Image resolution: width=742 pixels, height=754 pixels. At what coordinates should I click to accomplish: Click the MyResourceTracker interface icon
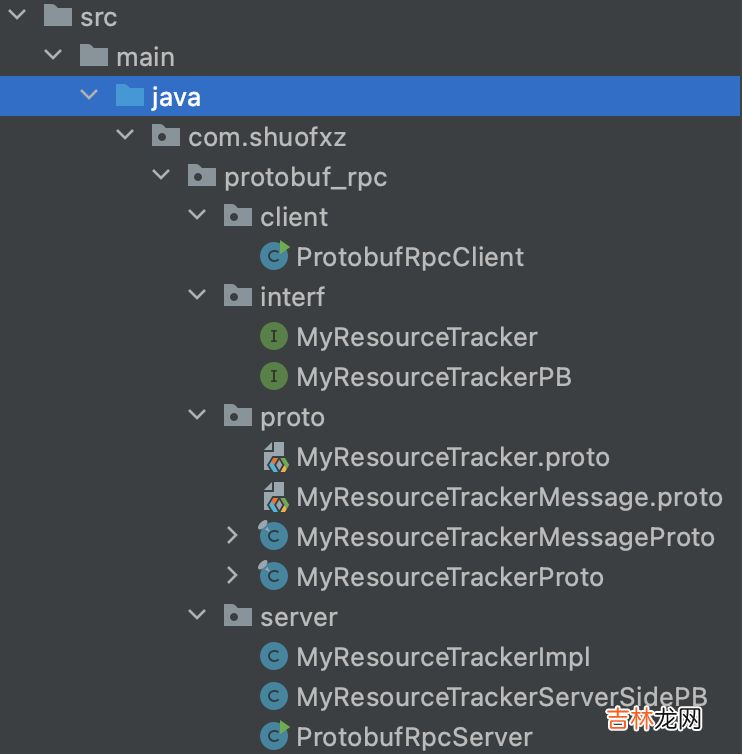274,337
